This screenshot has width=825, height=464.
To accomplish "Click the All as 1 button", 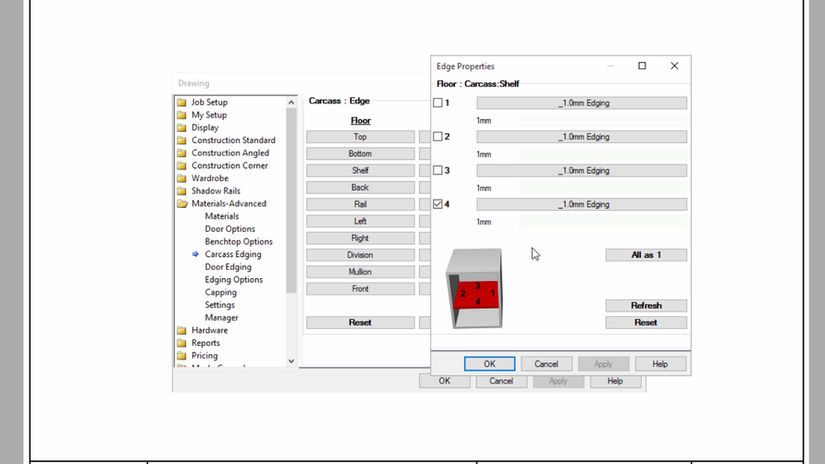I will tap(646, 255).
